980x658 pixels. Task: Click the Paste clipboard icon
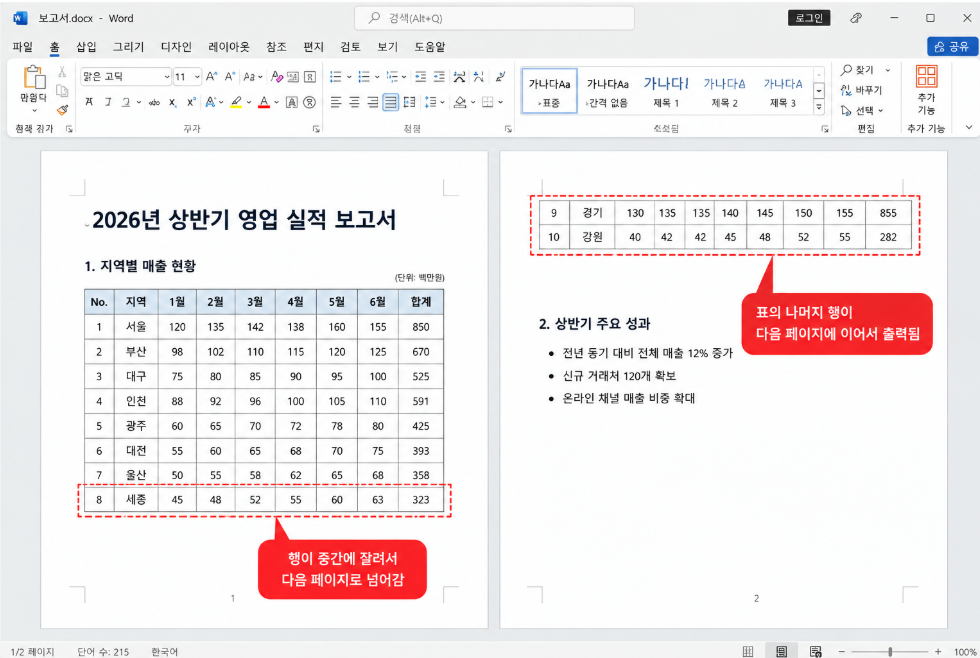tap(34, 77)
